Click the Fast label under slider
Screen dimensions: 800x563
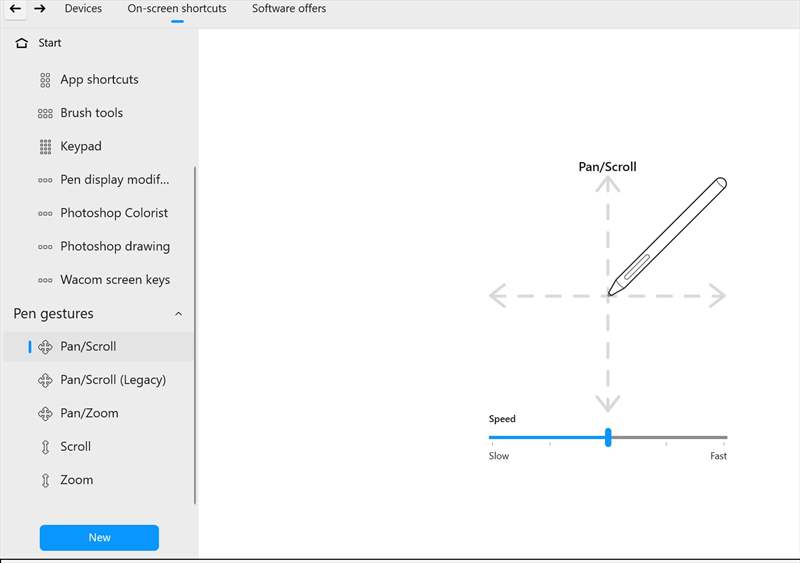pyautogui.click(x=718, y=456)
